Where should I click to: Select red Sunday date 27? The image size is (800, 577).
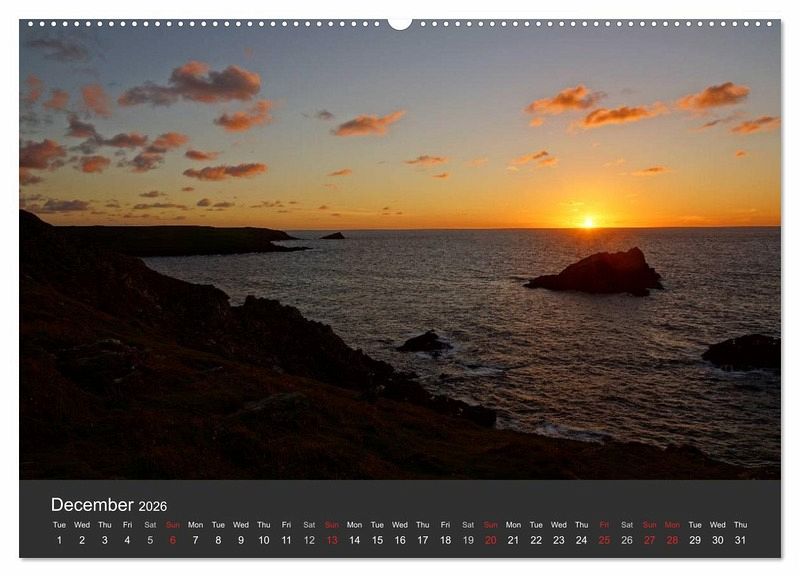click(x=649, y=540)
